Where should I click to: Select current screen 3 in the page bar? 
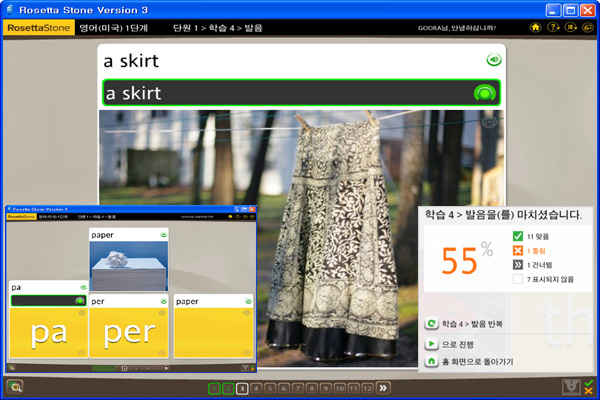242,389
